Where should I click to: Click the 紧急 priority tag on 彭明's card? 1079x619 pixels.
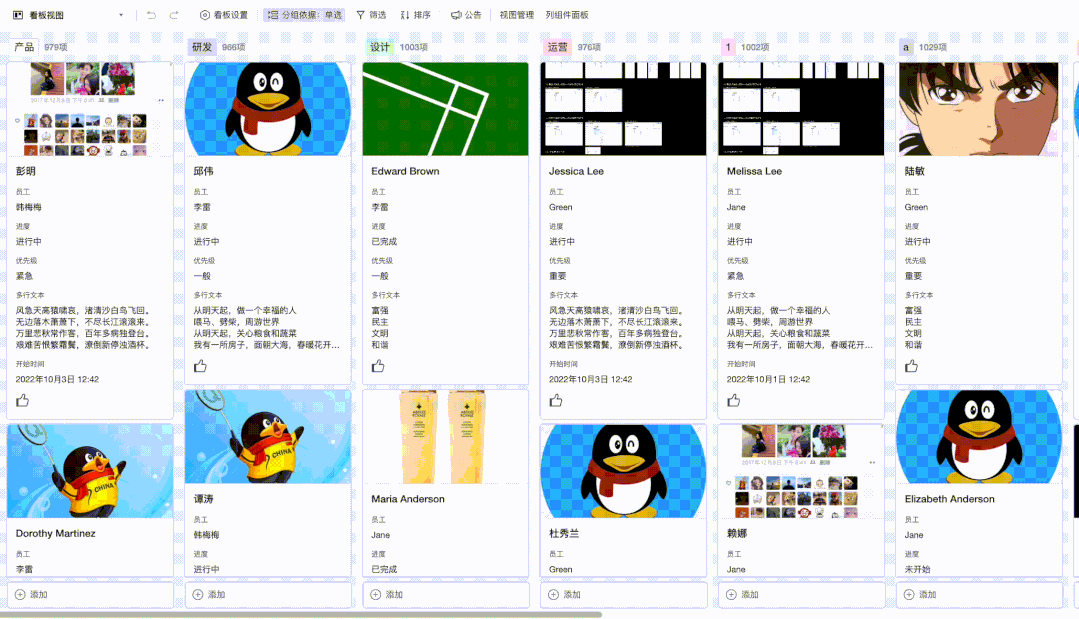22,276
